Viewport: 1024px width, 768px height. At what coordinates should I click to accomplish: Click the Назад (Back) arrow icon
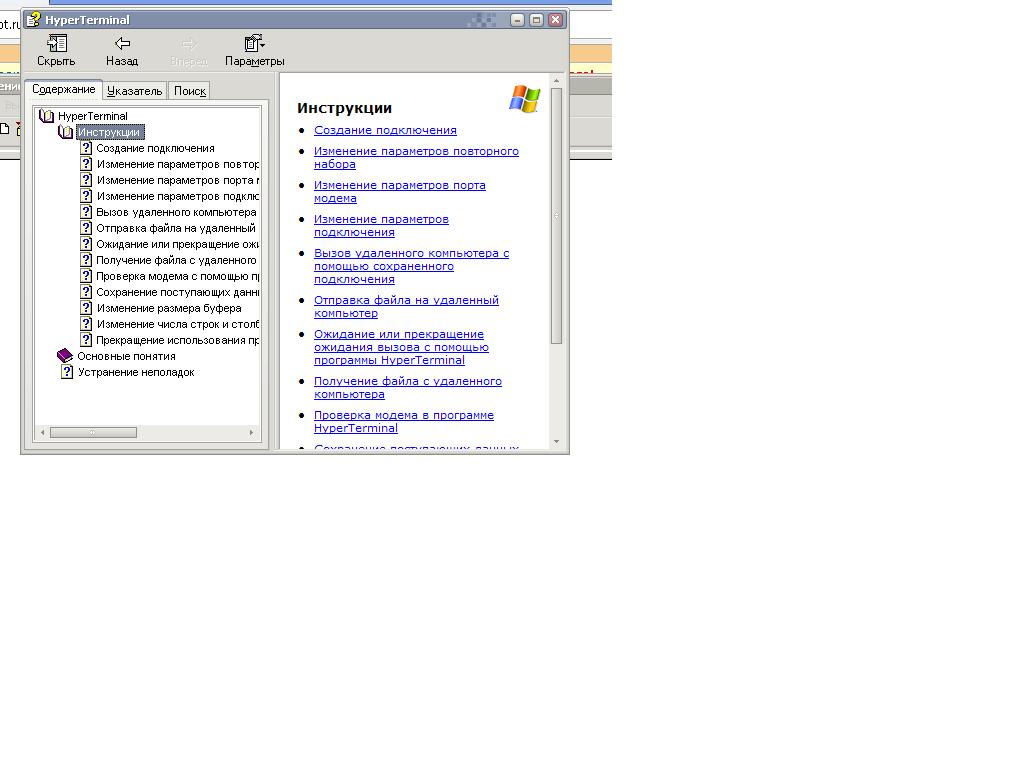(122, 43)
